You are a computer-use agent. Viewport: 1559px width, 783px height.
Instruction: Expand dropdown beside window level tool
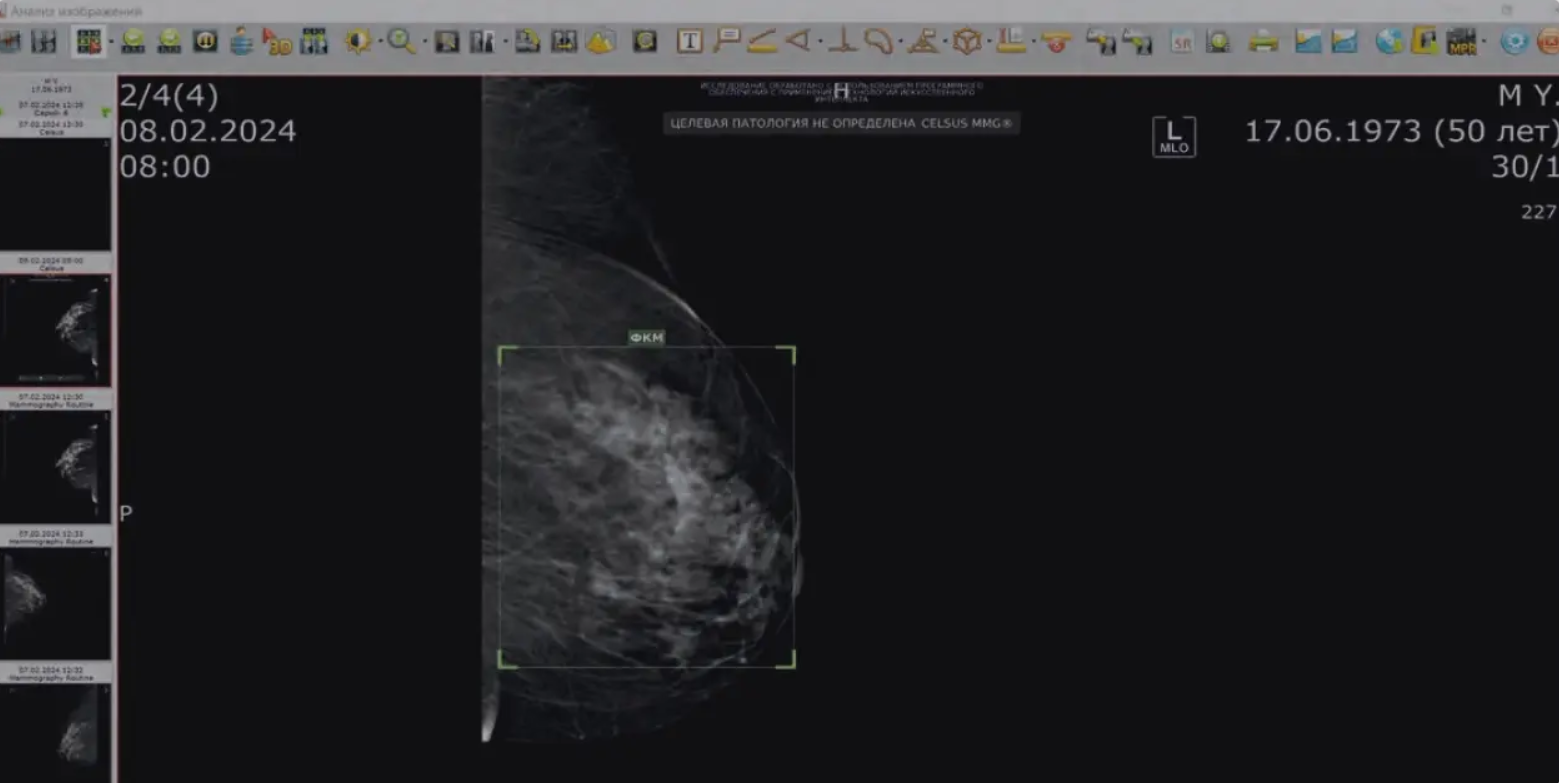pos(379,42)
